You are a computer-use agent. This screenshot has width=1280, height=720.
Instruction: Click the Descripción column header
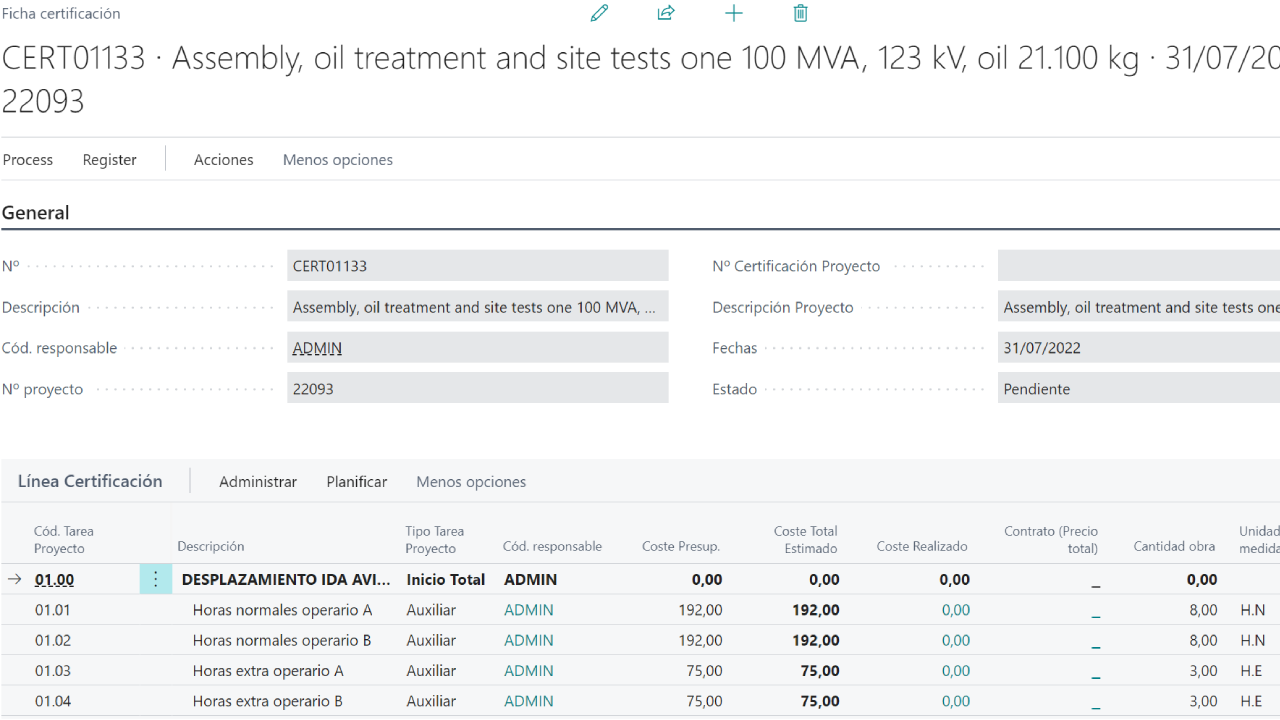pos(211,546)
